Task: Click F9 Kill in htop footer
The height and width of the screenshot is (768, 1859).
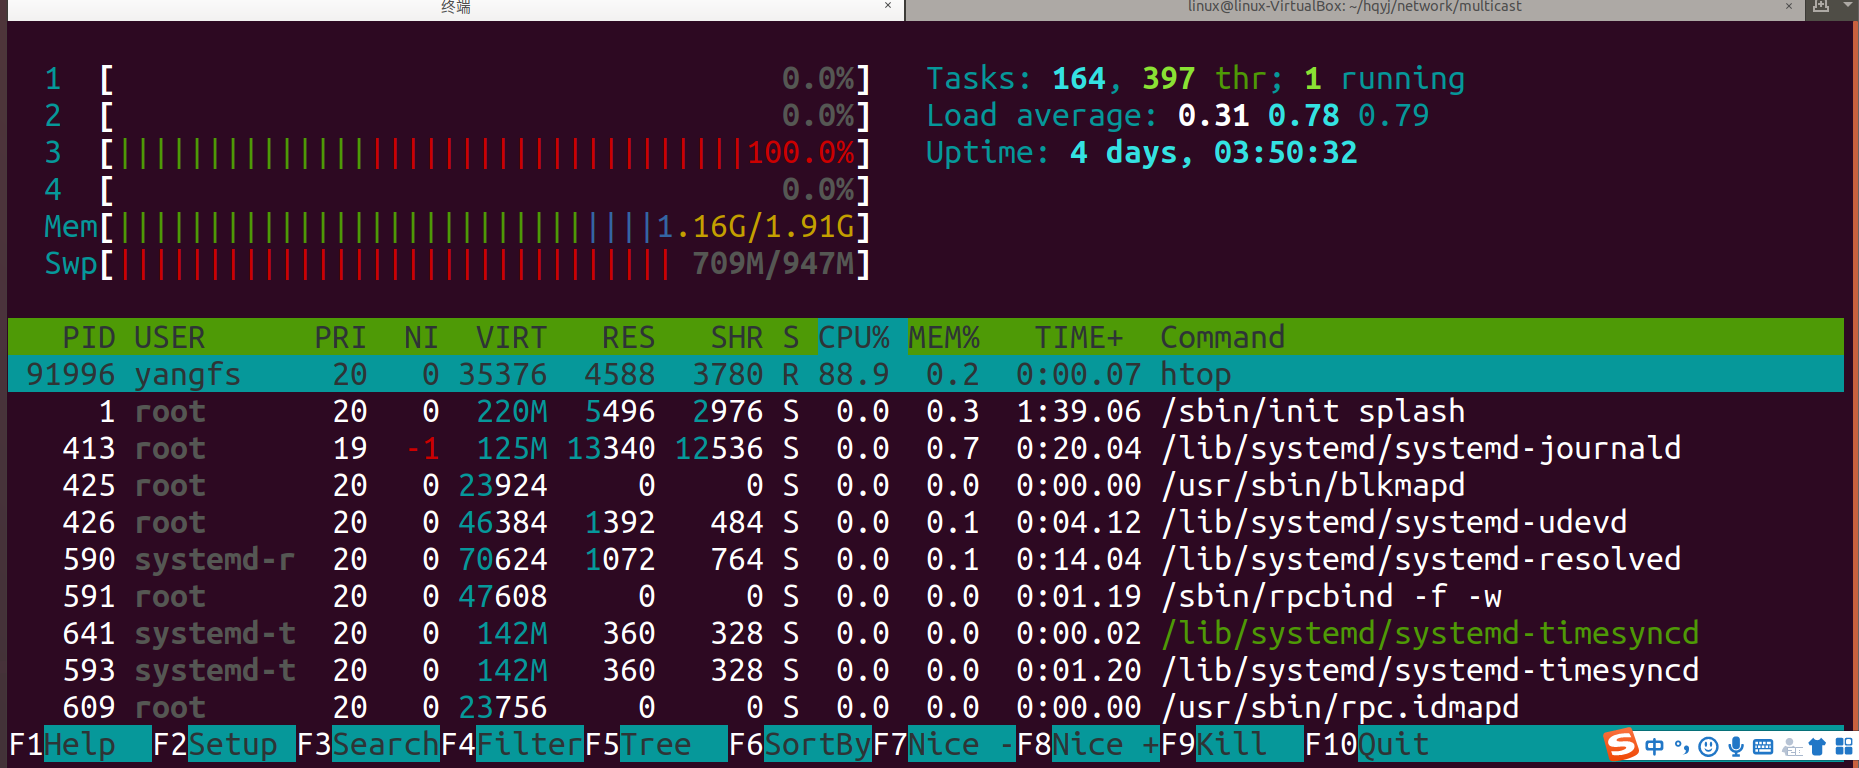Action: coord(1232,745)
